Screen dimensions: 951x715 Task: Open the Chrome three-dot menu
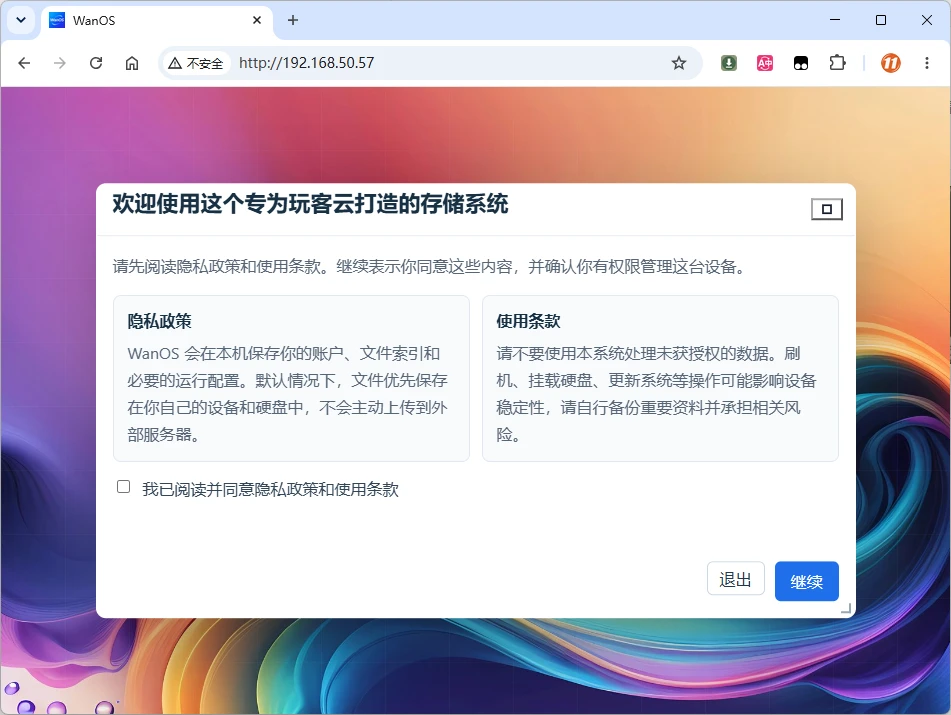pyautogui.click(x=927, y=63)
